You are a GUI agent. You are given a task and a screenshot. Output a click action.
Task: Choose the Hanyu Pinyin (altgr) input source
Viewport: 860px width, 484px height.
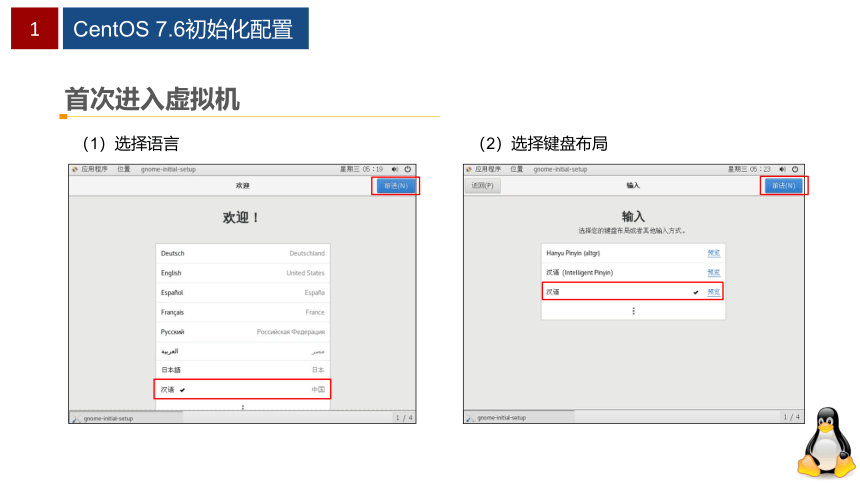pos(633,253)
